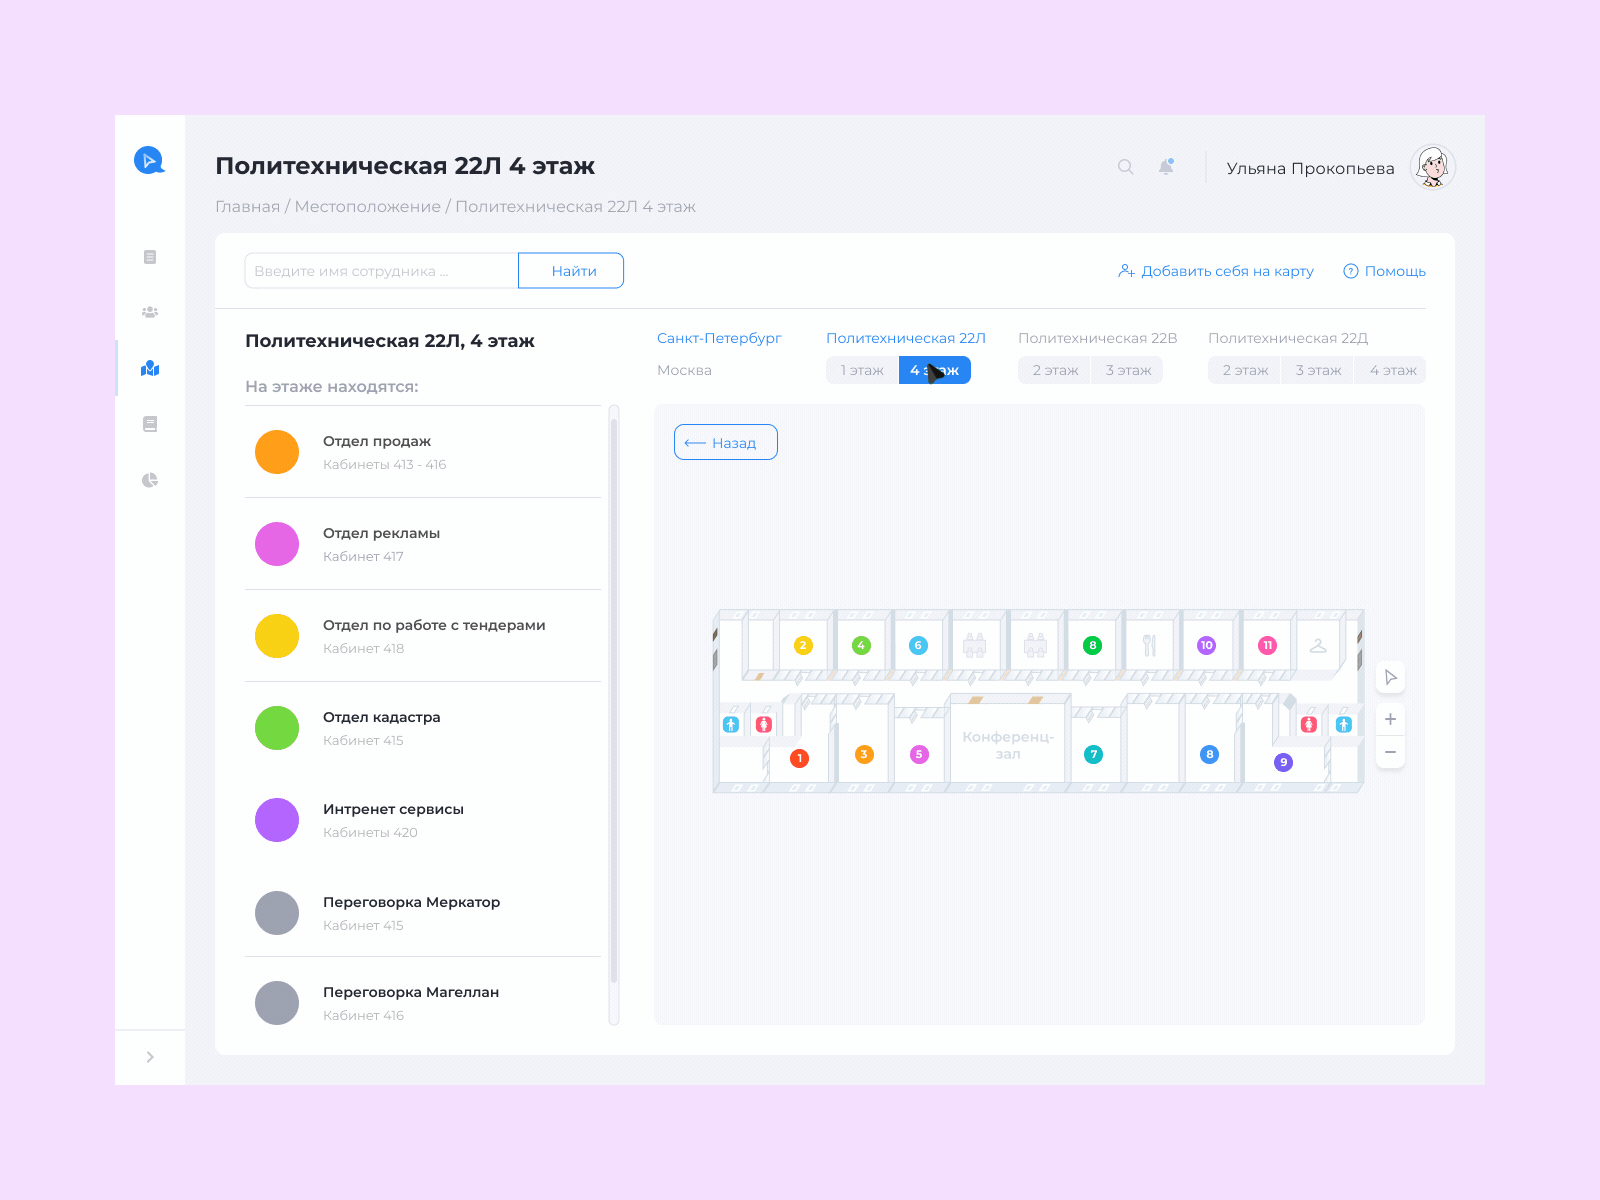Viewport: 1600px width, 1200px height.
Task: Select Переговорка Магеллан list item
Action: [x=423, y=1003]
